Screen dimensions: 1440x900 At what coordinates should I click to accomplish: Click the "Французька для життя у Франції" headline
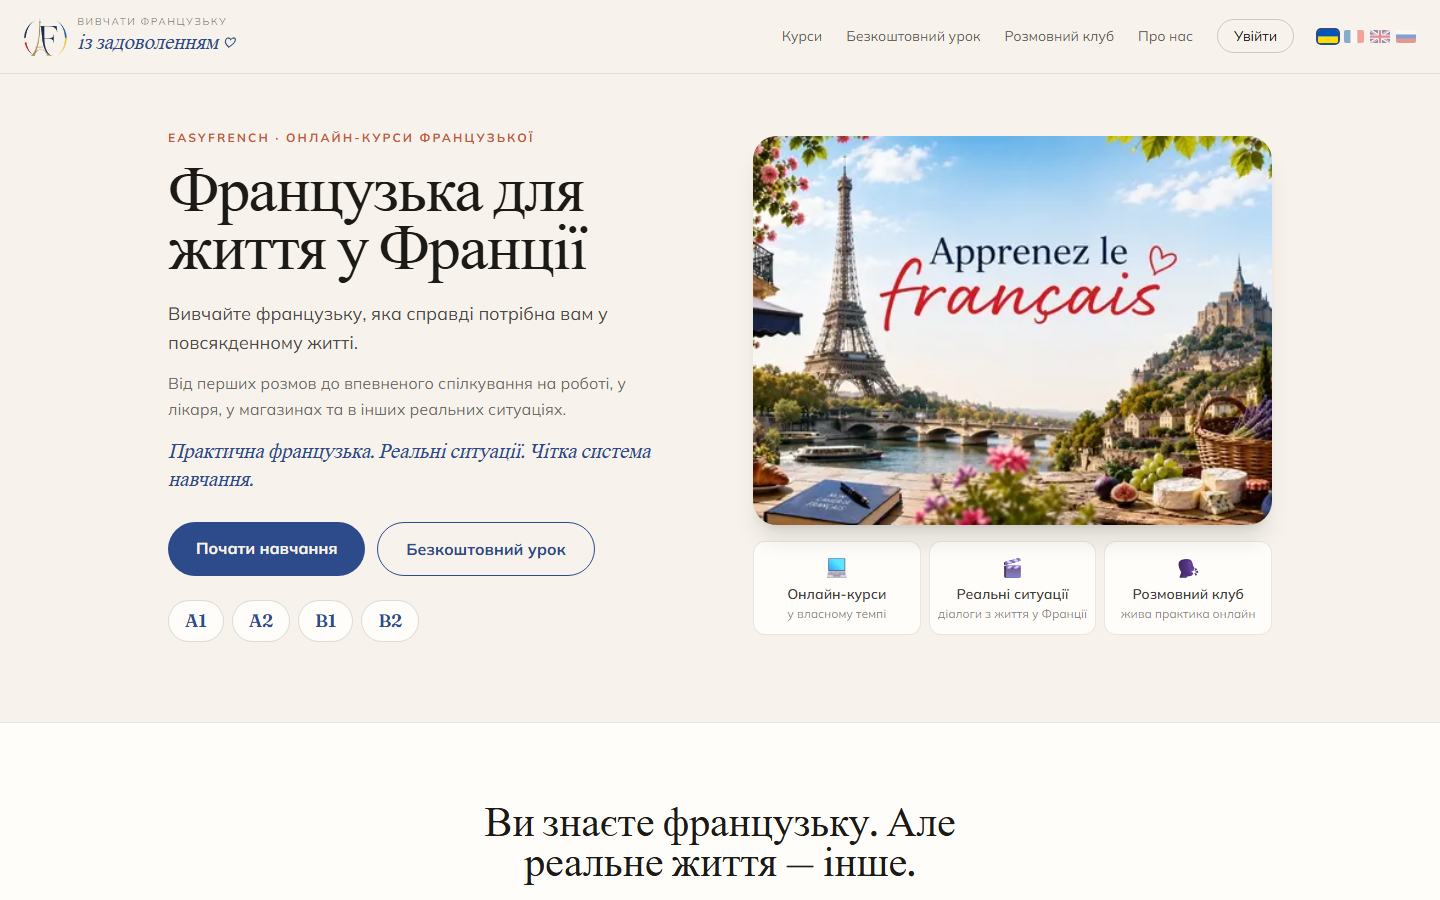pyautogui.click(x=378, y=220)
